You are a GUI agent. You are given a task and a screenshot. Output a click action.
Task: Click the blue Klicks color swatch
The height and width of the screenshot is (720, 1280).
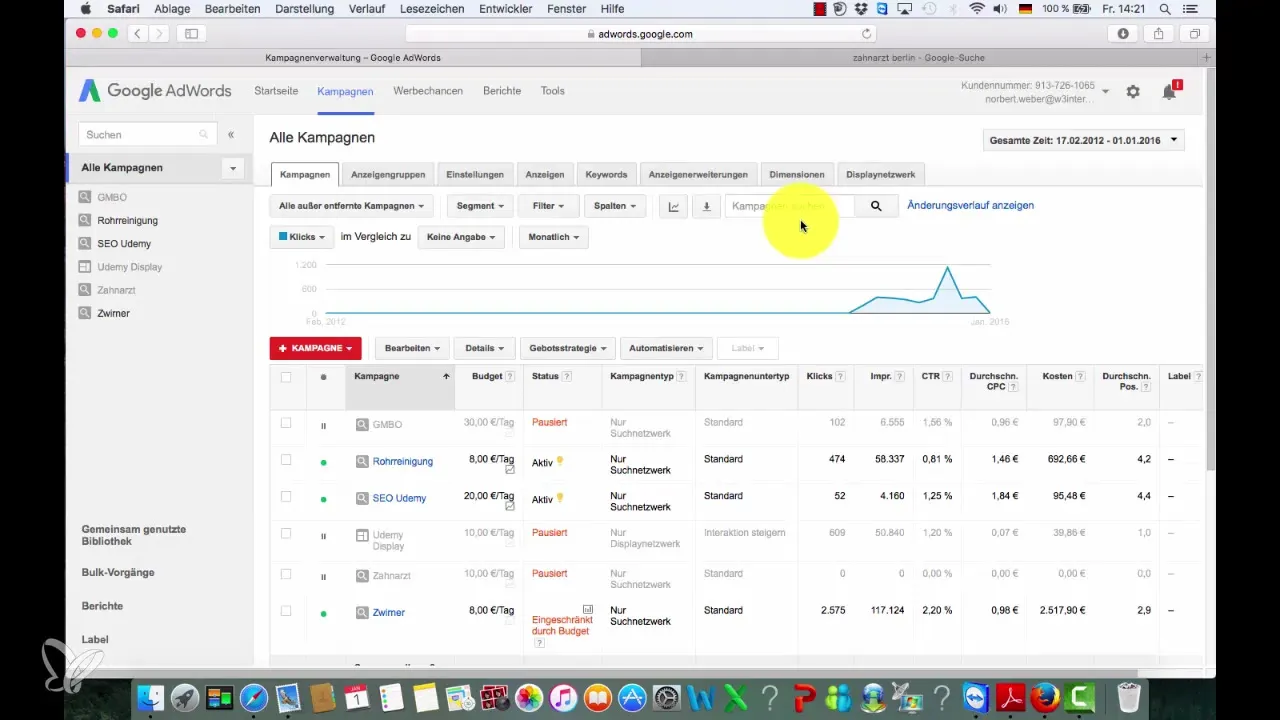pos(283,237)
